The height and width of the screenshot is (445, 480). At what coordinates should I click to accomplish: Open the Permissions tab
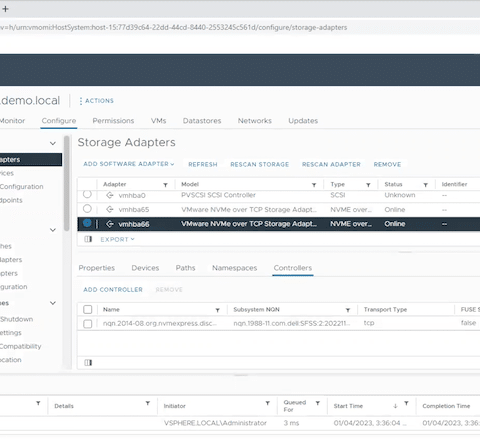coord(113,121)
